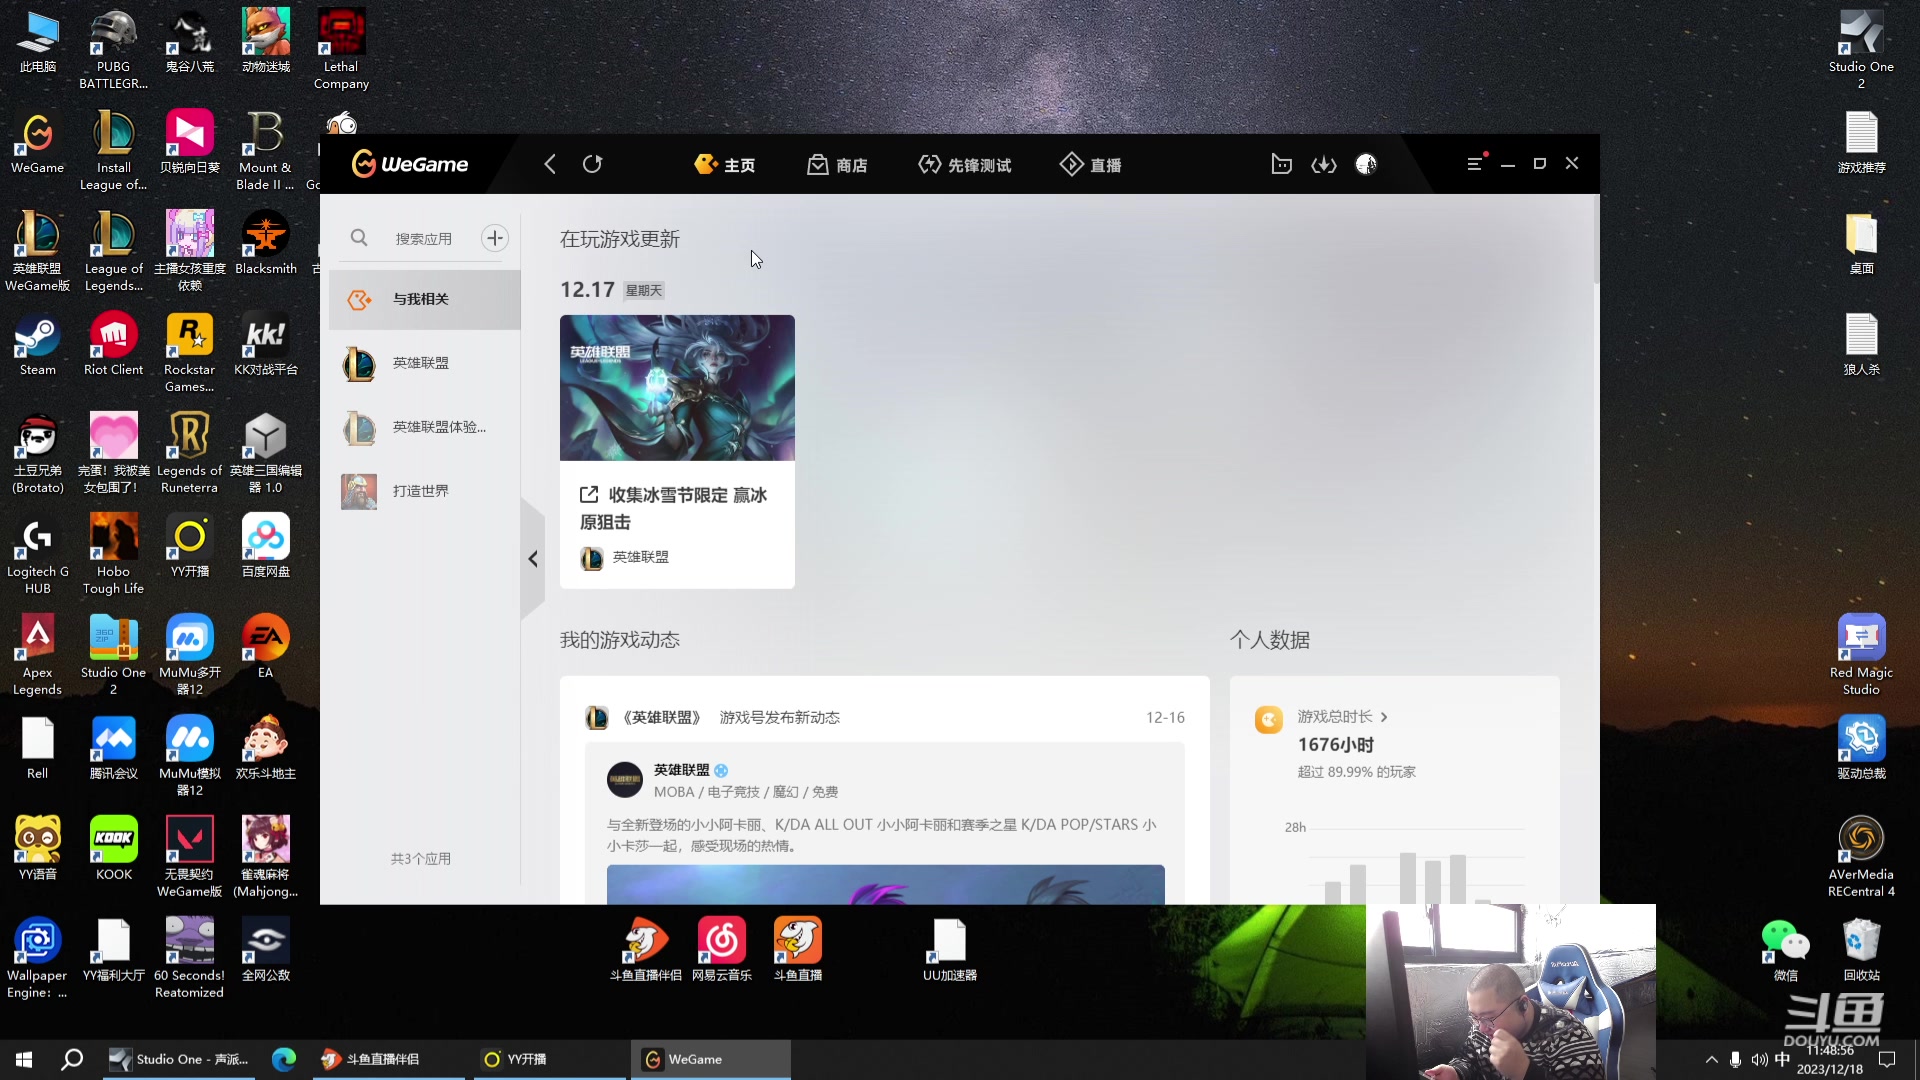Click the refresh icon in WeGame header
The width and height of the screenshot is (1920, 1080).
click(x=592, y=164)
